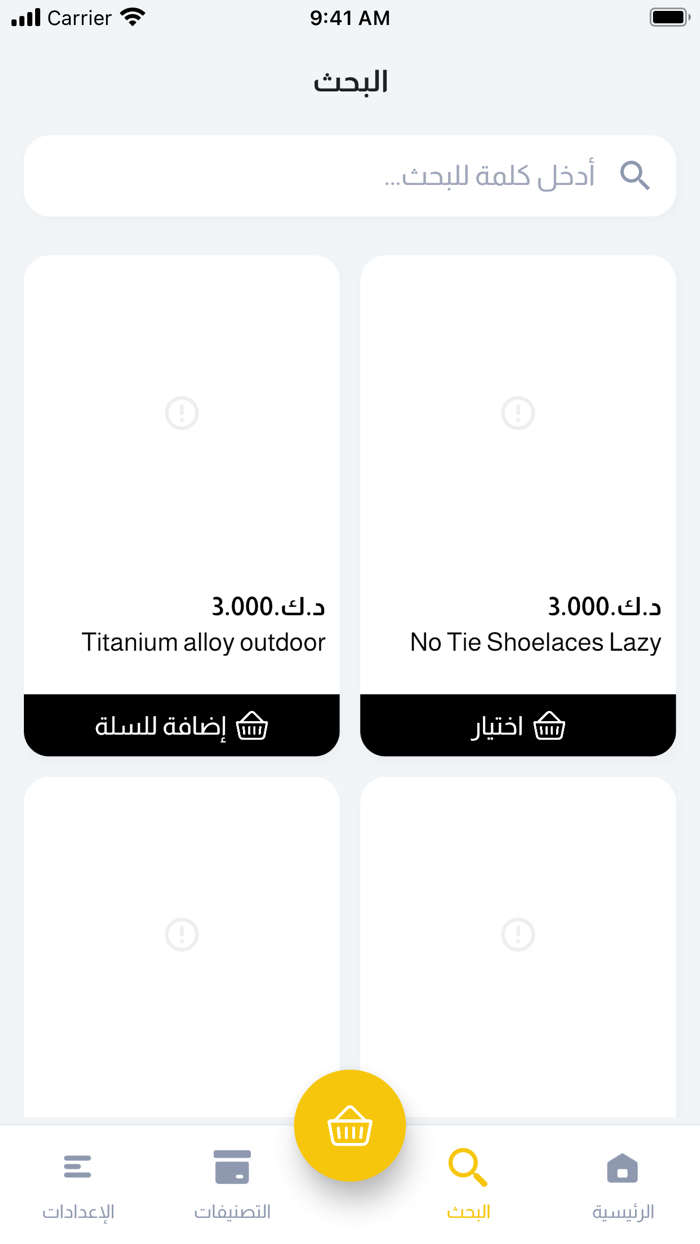700x1244 pixels.
Task: Select the home icon in the bottom bar
Action: 622,1166
